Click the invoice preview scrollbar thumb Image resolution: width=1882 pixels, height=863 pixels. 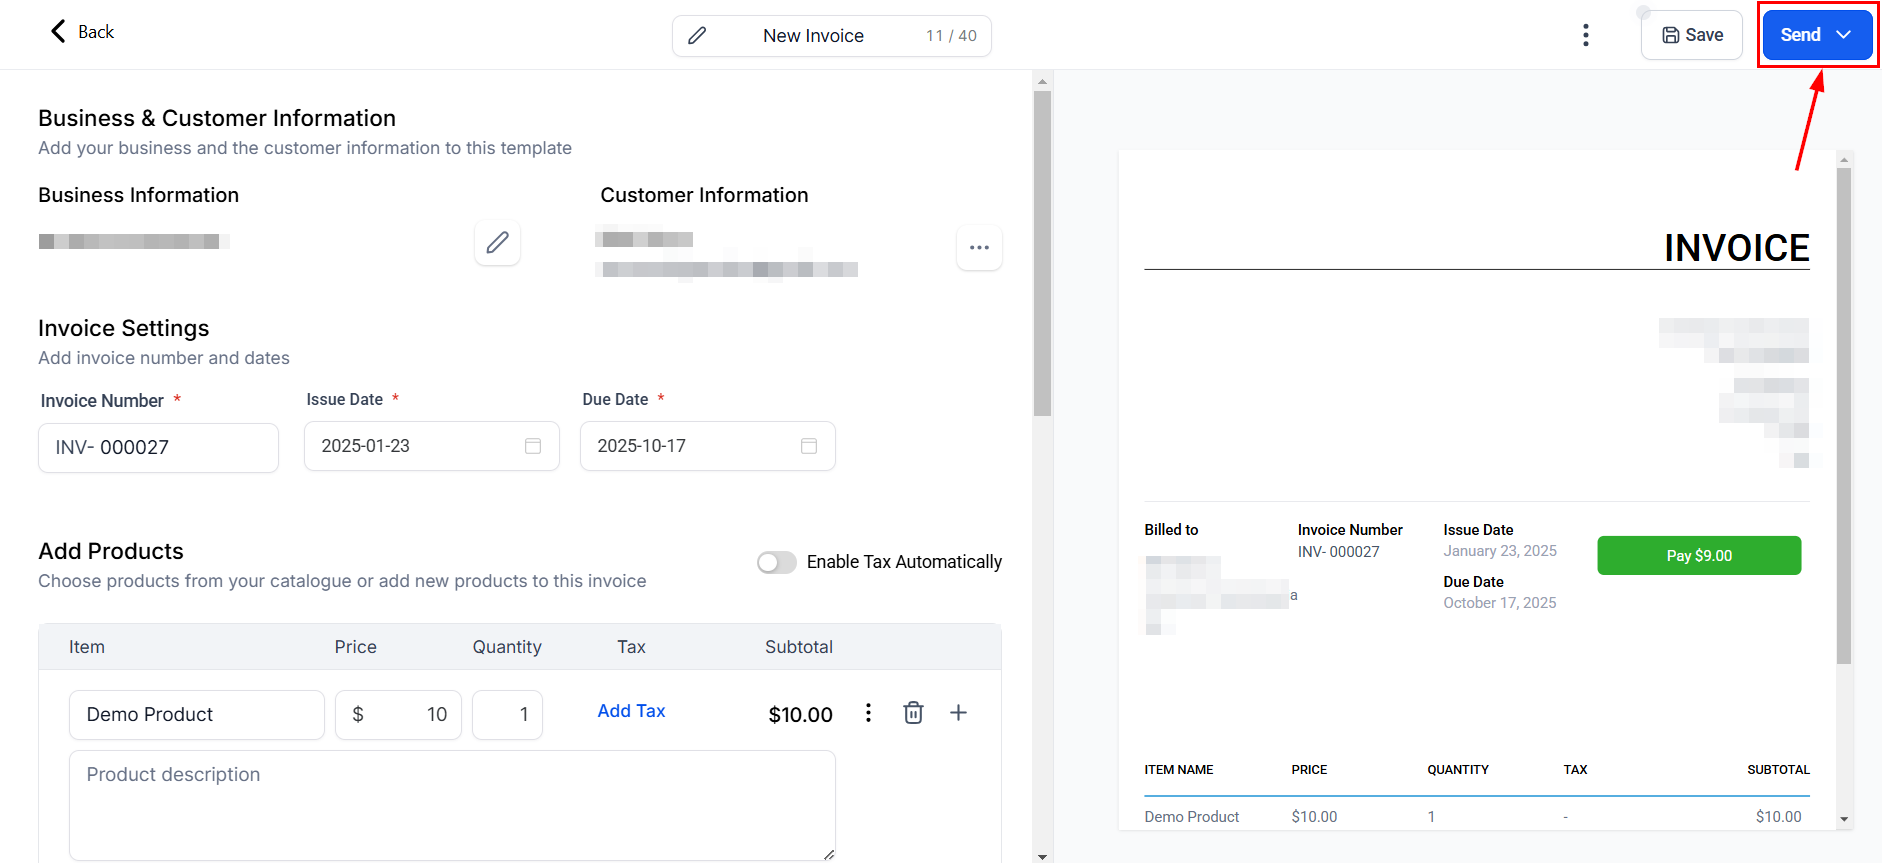point(1844,416)
